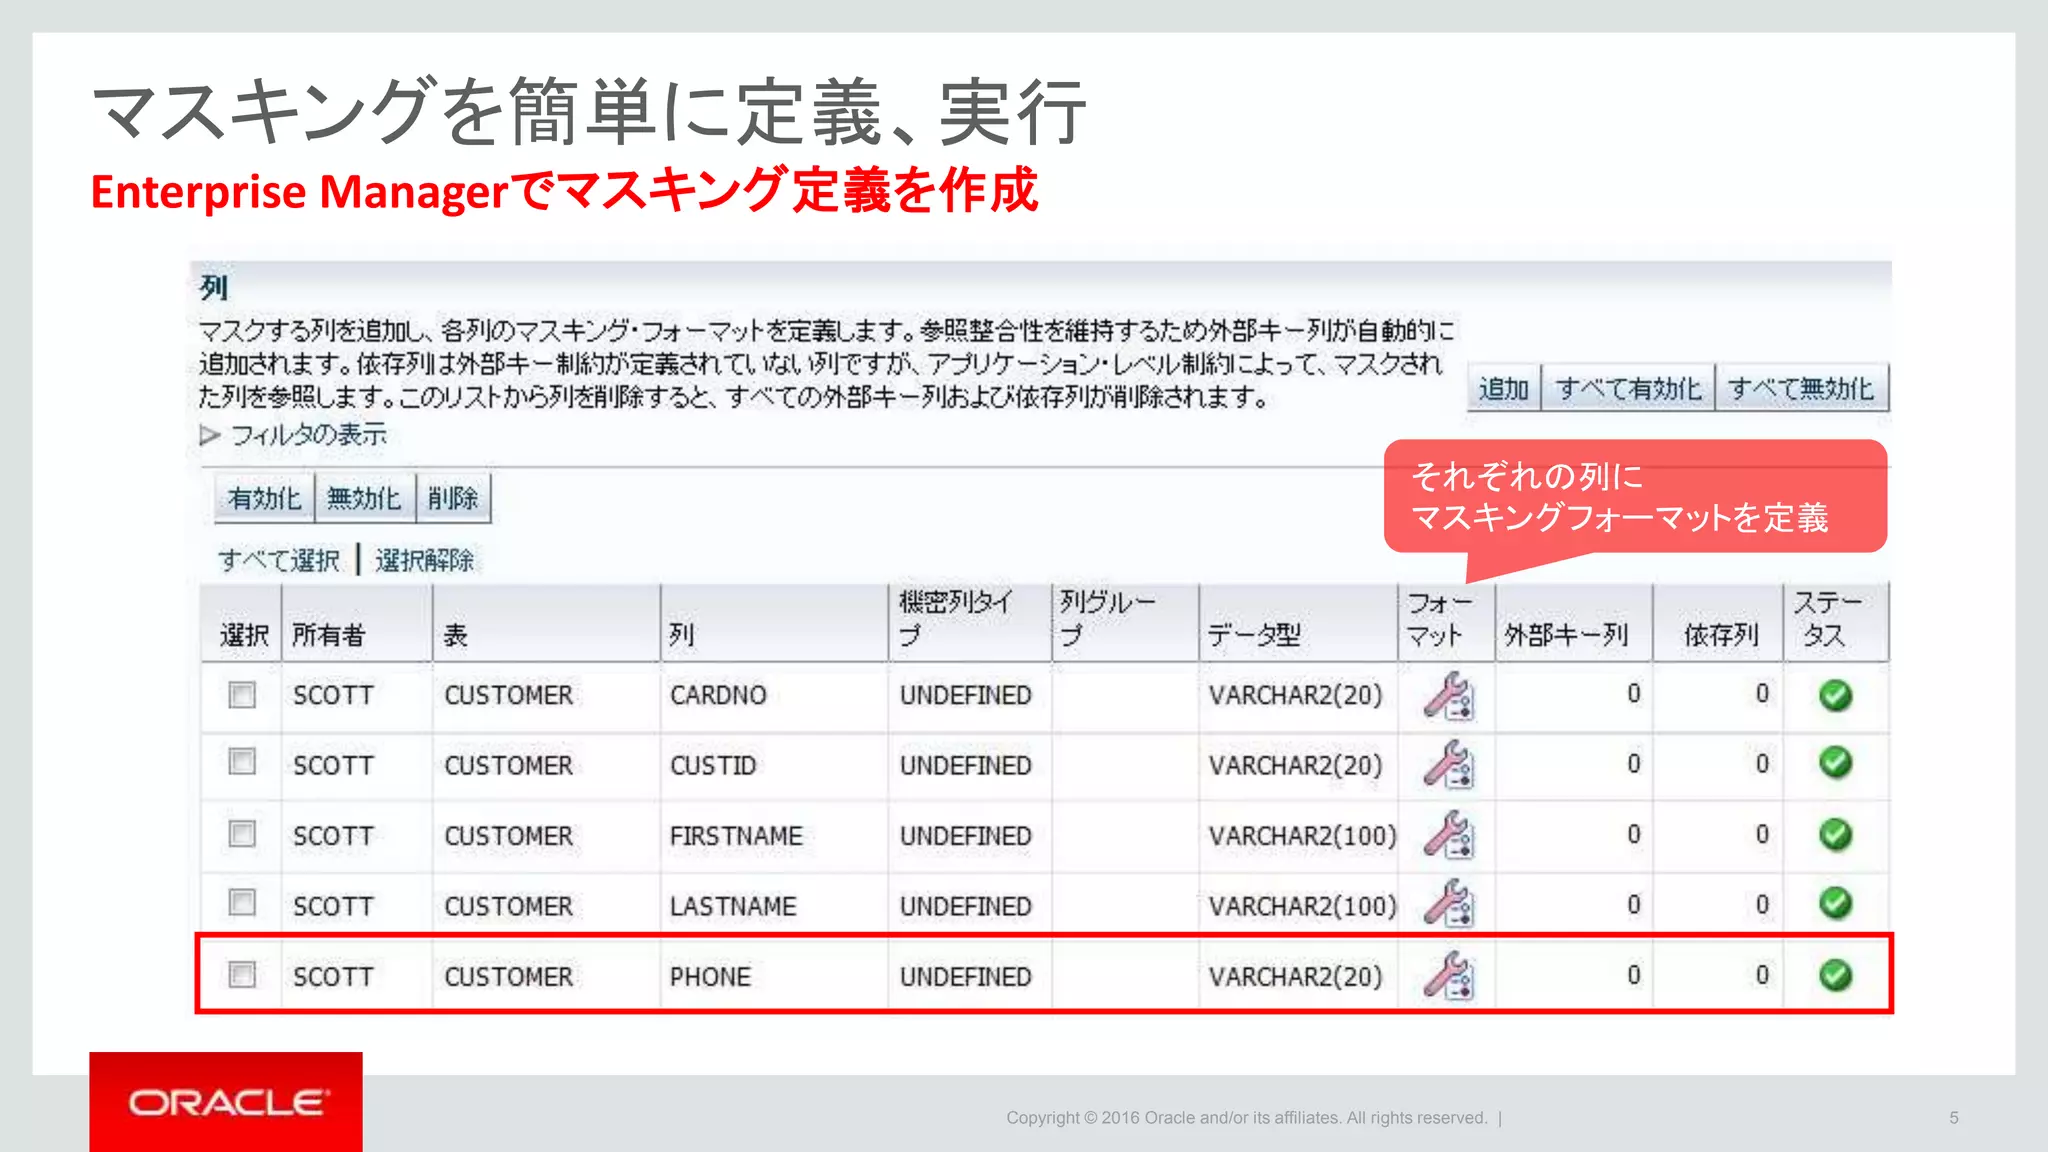Click CUSTOMER table in the LASTNAME row
Image resolution: width=2048 pixels, height=1152 pixels.
point(508,906)
